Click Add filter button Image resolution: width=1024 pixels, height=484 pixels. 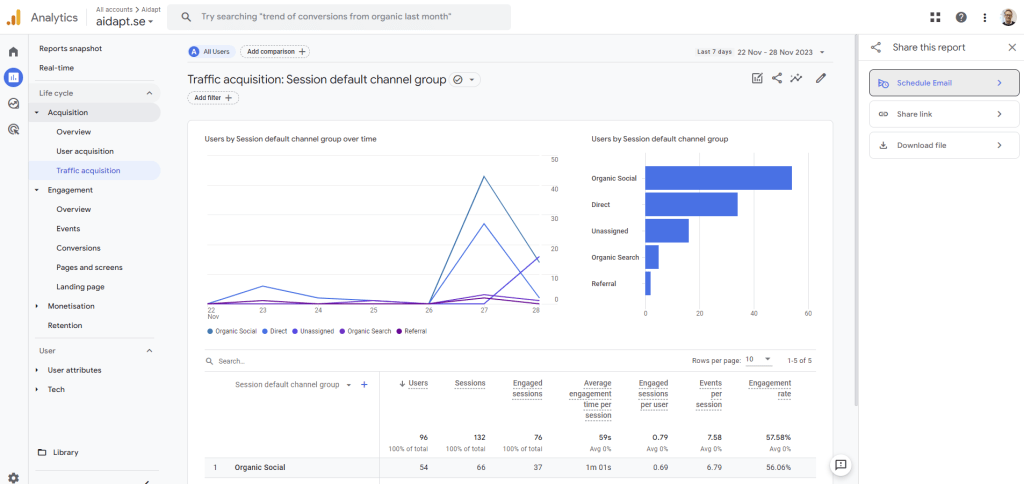pos(213,97)
